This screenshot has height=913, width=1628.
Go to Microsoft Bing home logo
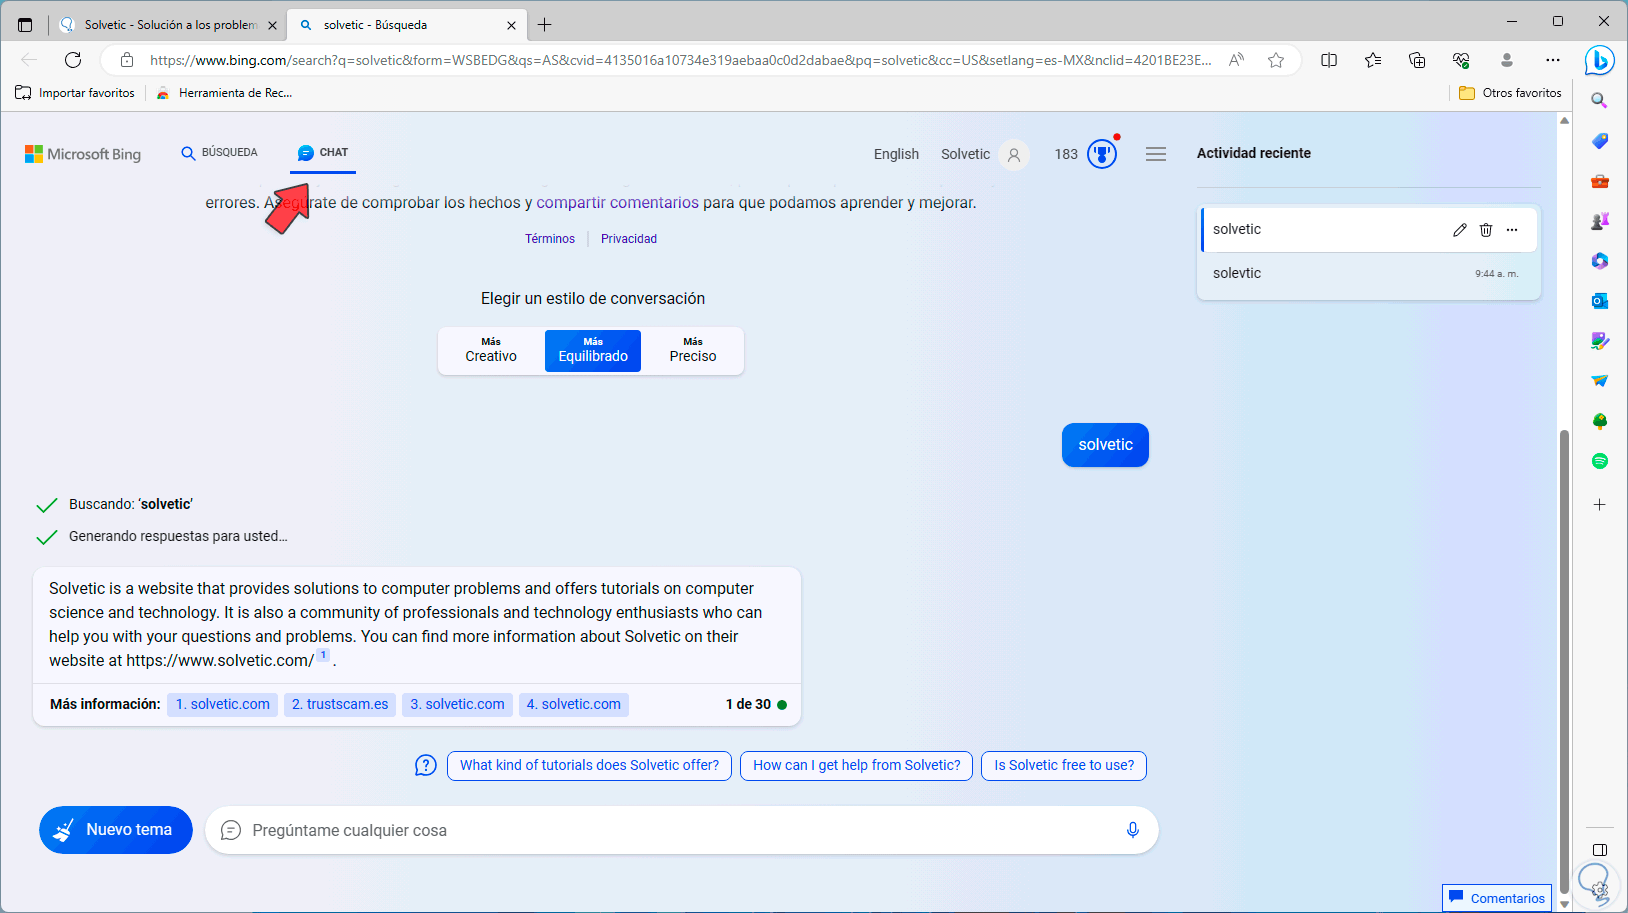(x=83, y=154)
